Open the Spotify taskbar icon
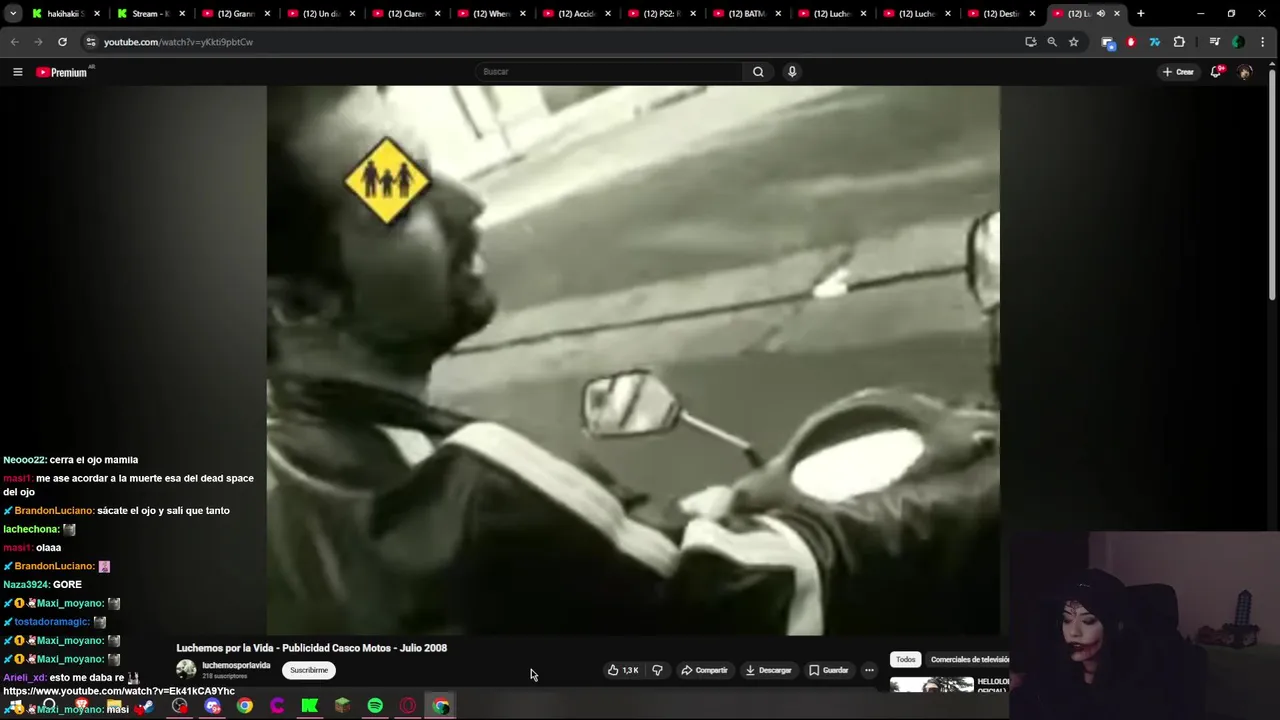 pyautogui.click(x=375, y=706)
